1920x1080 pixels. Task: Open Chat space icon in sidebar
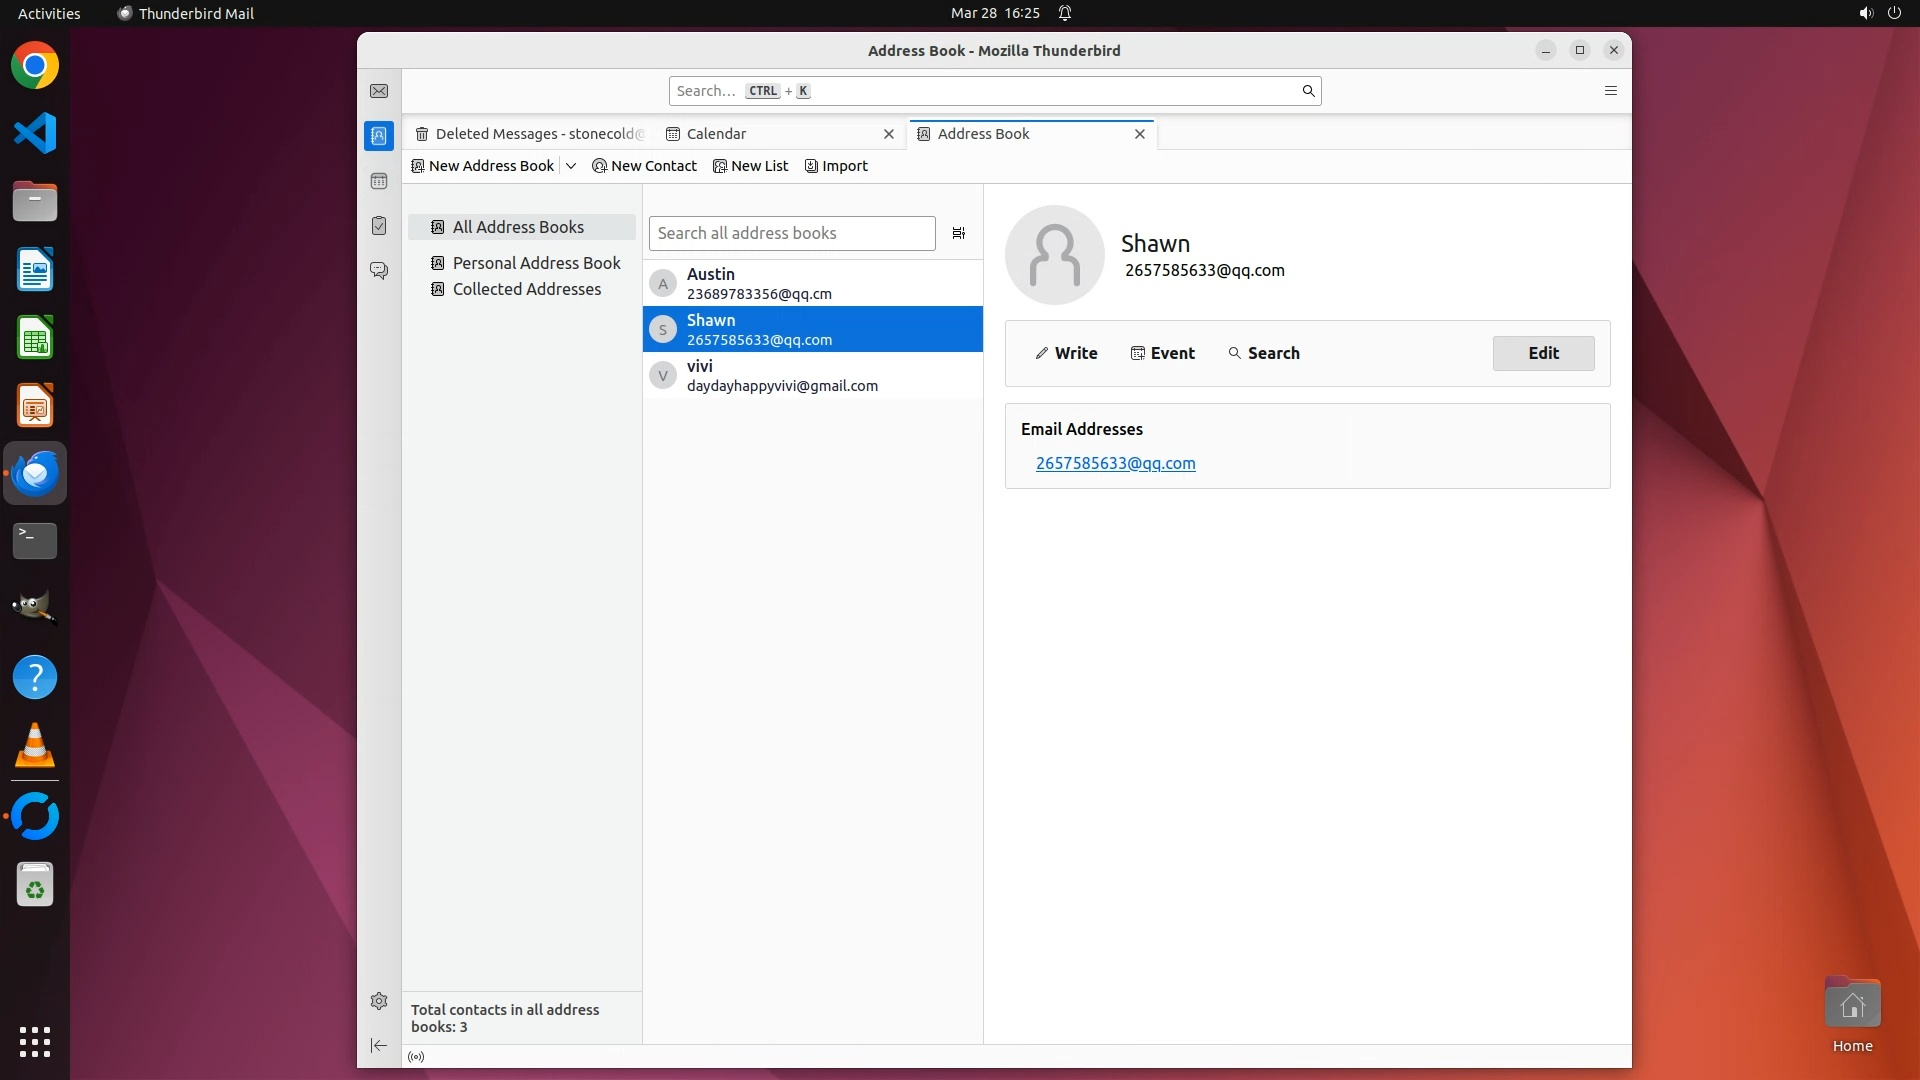379,270
